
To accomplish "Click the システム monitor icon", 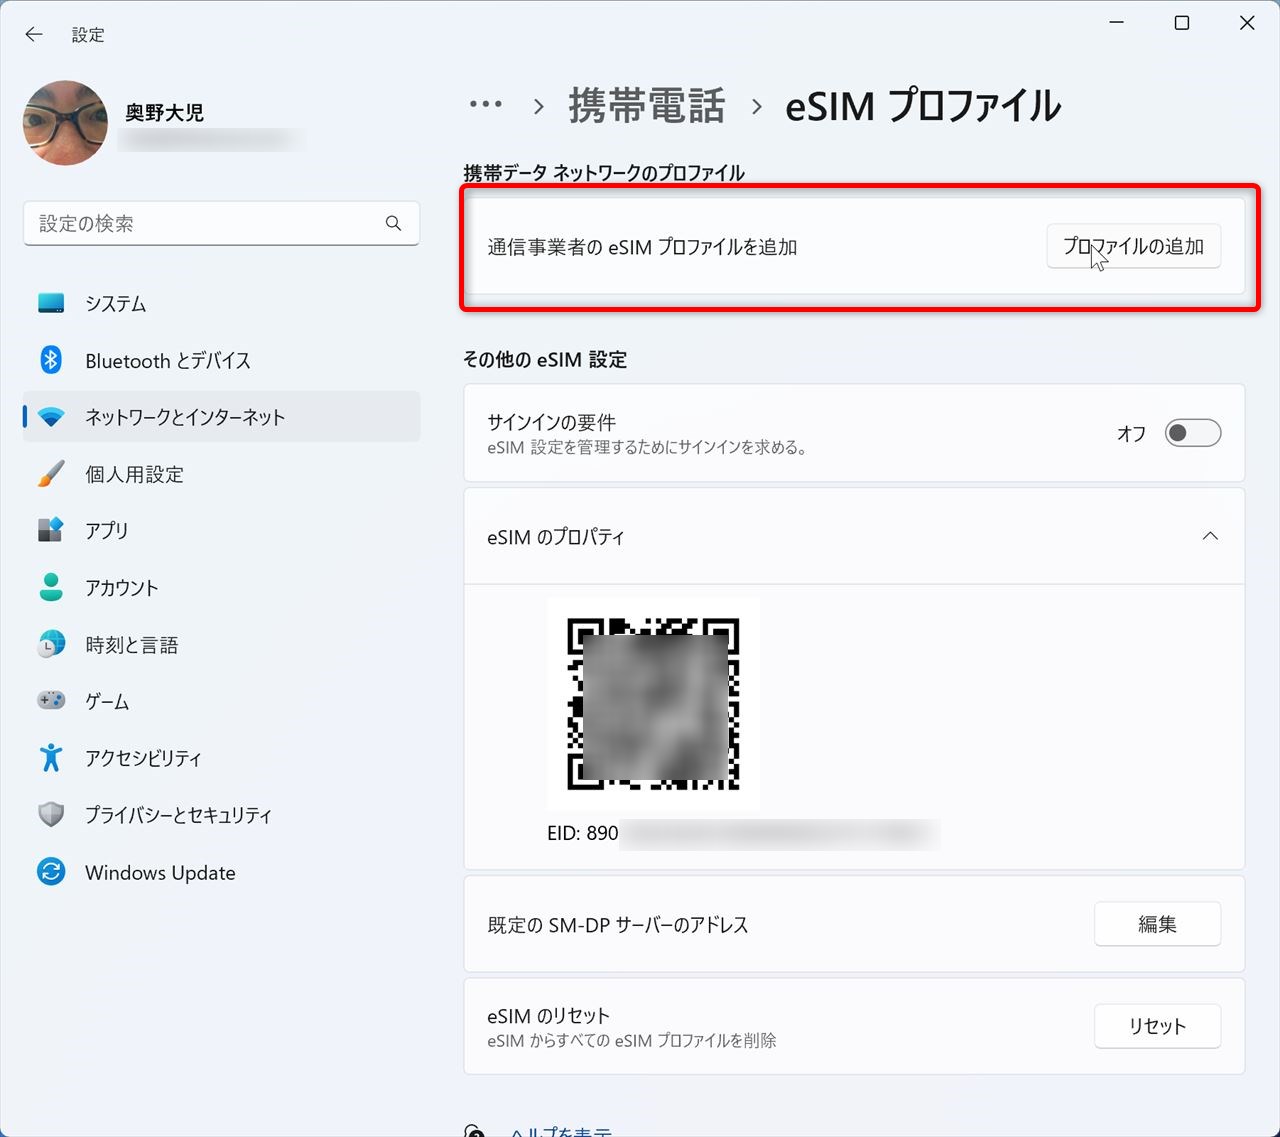I will click(x=51, y=303).
